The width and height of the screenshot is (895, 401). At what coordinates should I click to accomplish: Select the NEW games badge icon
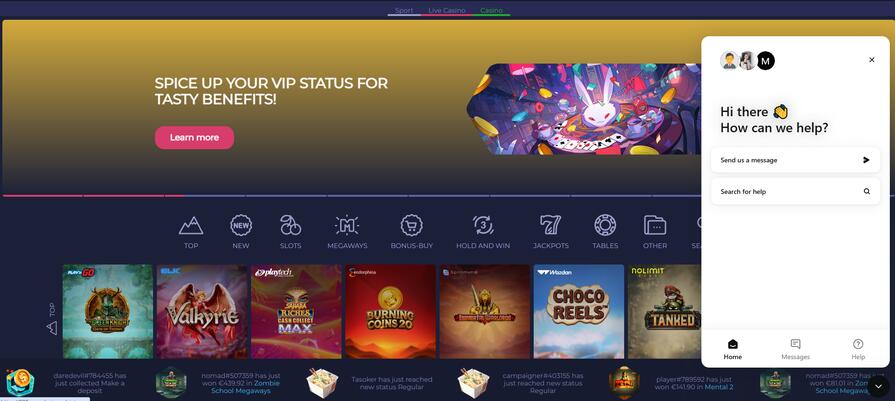point(241,225)
